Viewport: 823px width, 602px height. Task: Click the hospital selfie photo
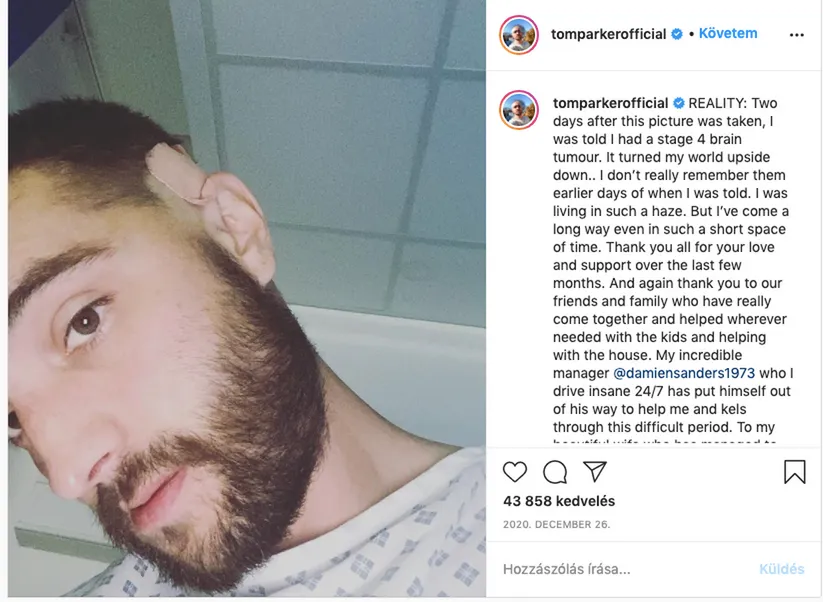point(247,298)
